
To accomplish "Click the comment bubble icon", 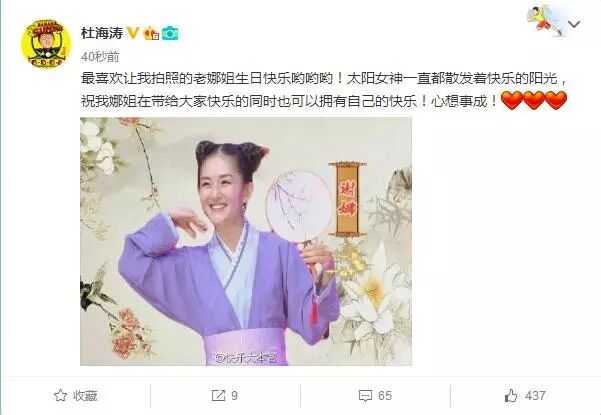I will coord(365,396).
